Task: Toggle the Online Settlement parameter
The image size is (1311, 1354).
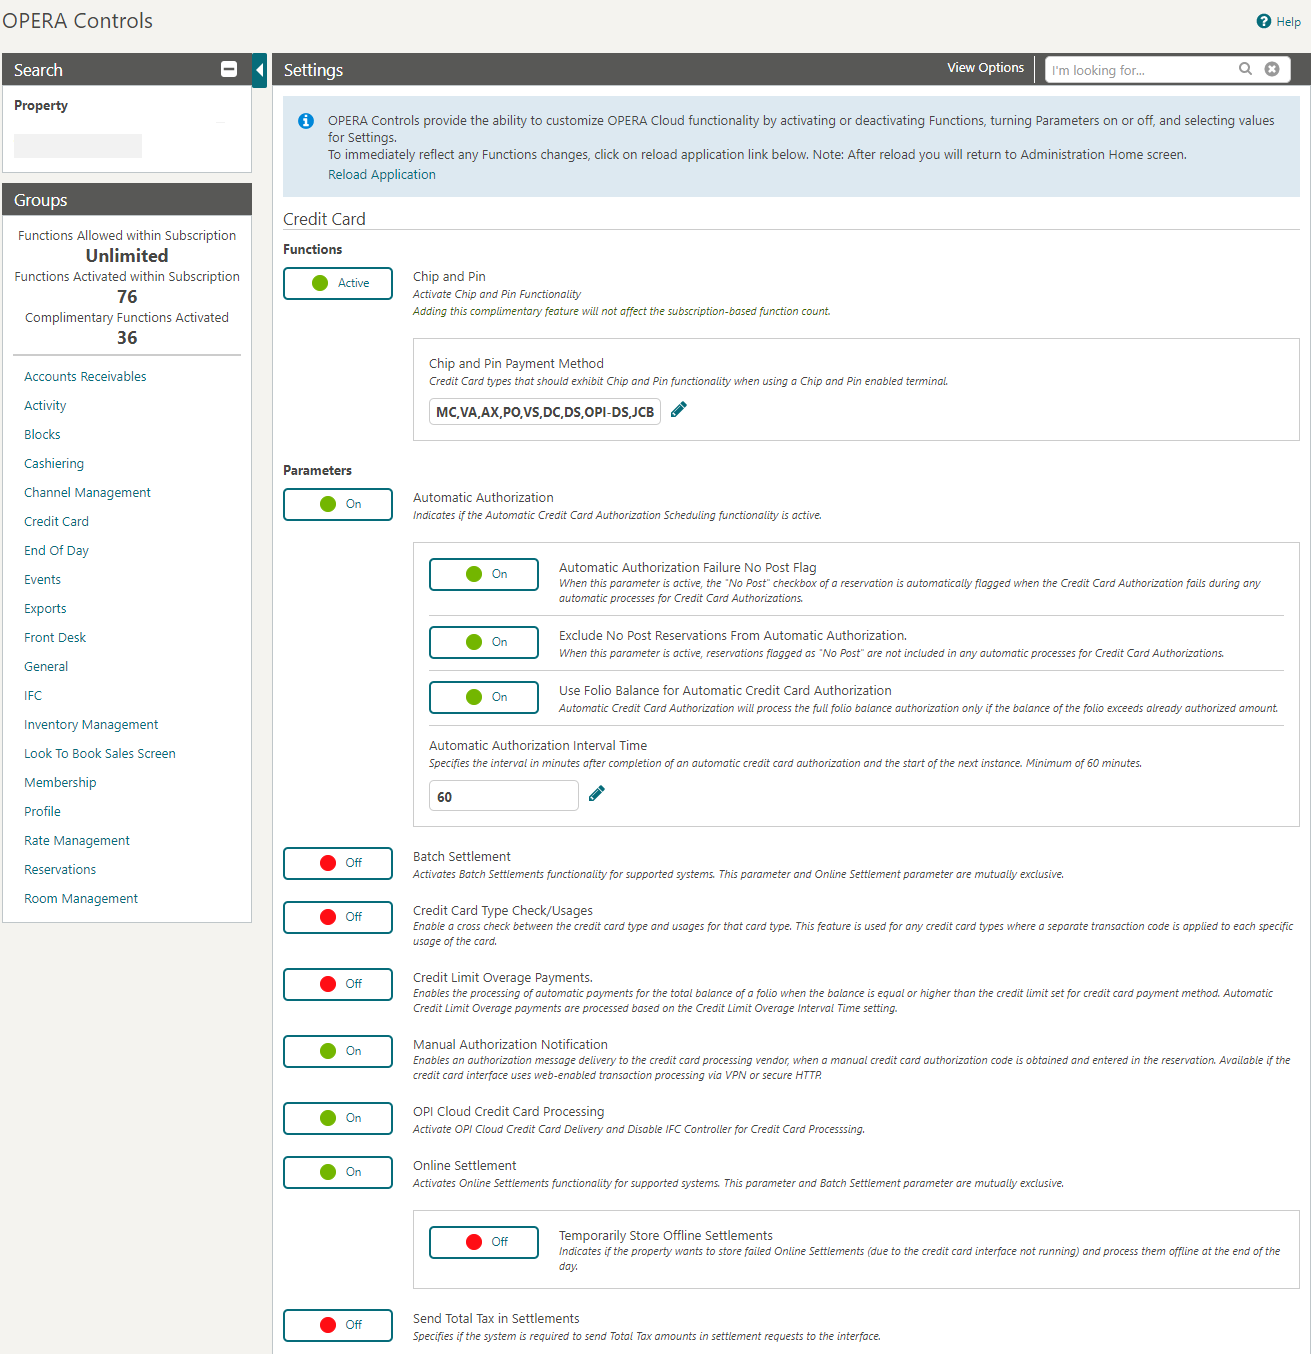Action: [x=338, y=1172]
